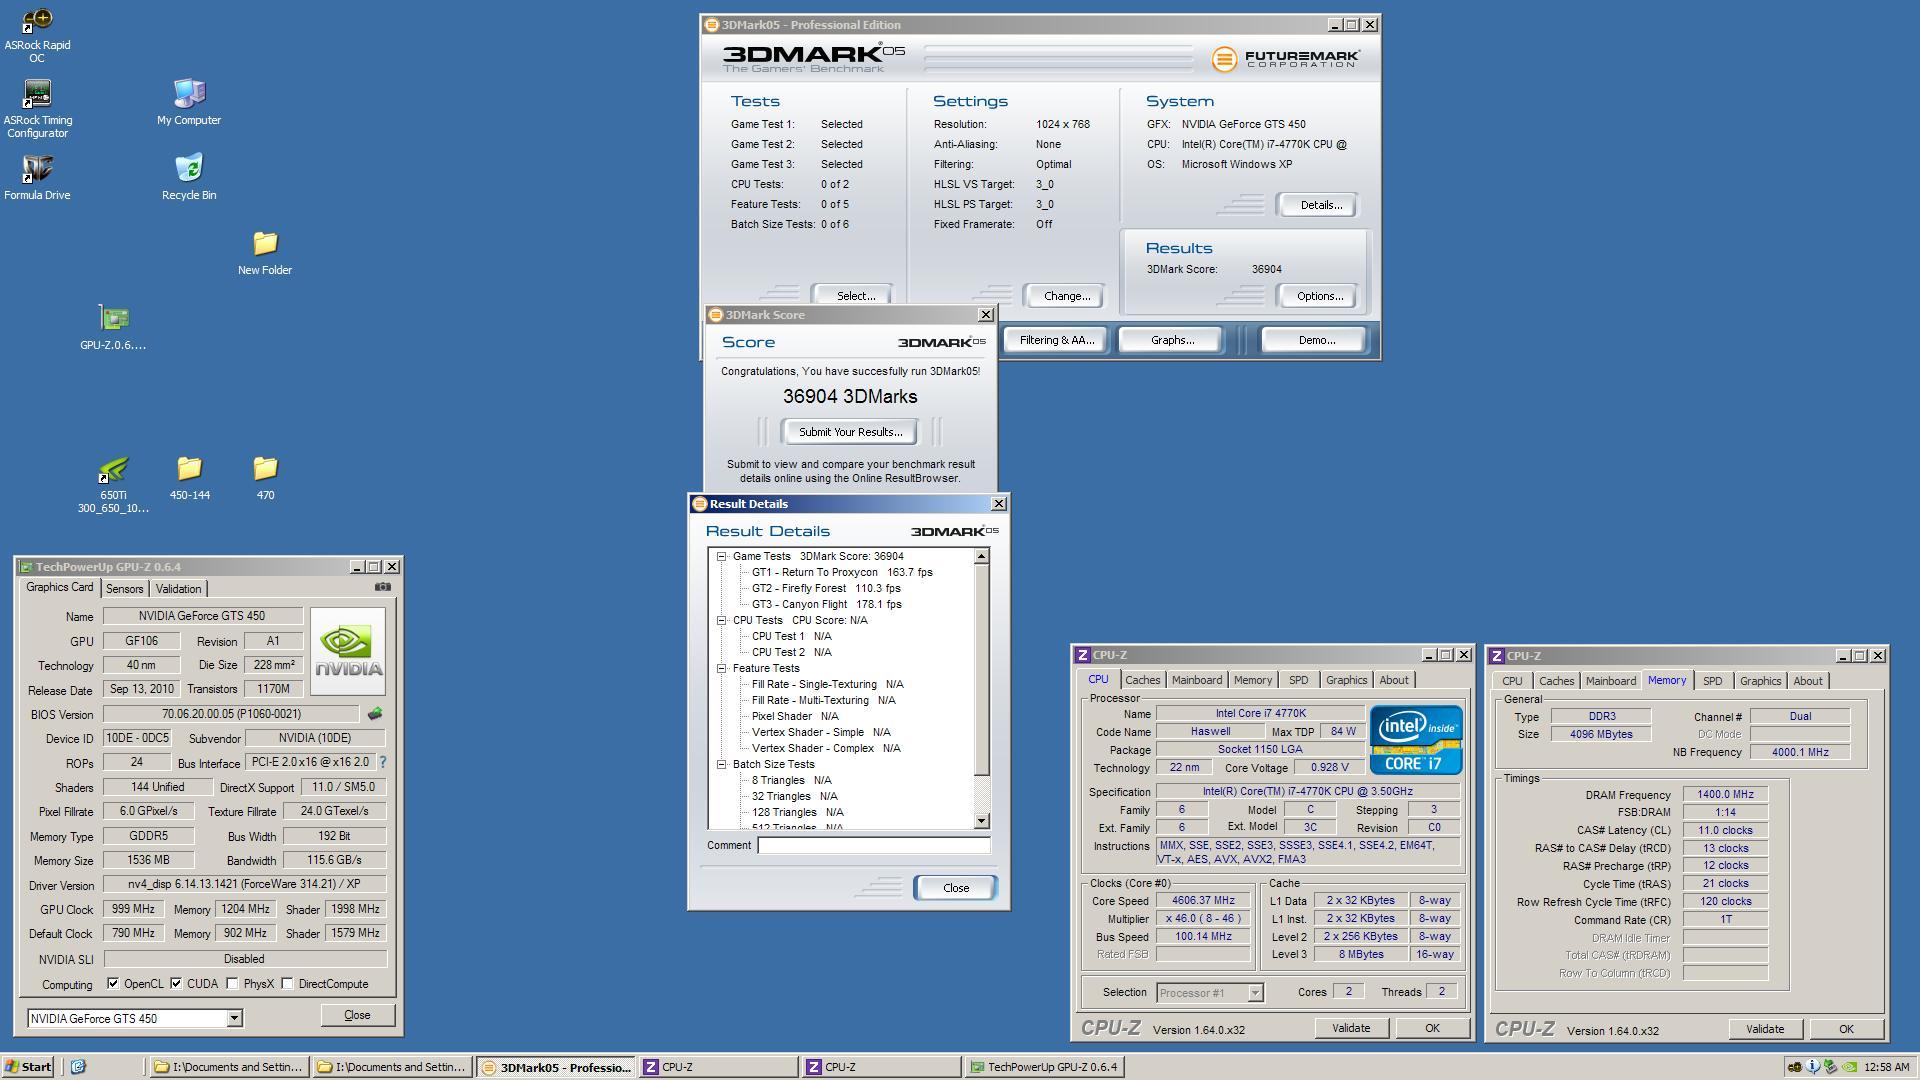Switch to 3DMark05 taskbar button

[x=557, y=1067]
